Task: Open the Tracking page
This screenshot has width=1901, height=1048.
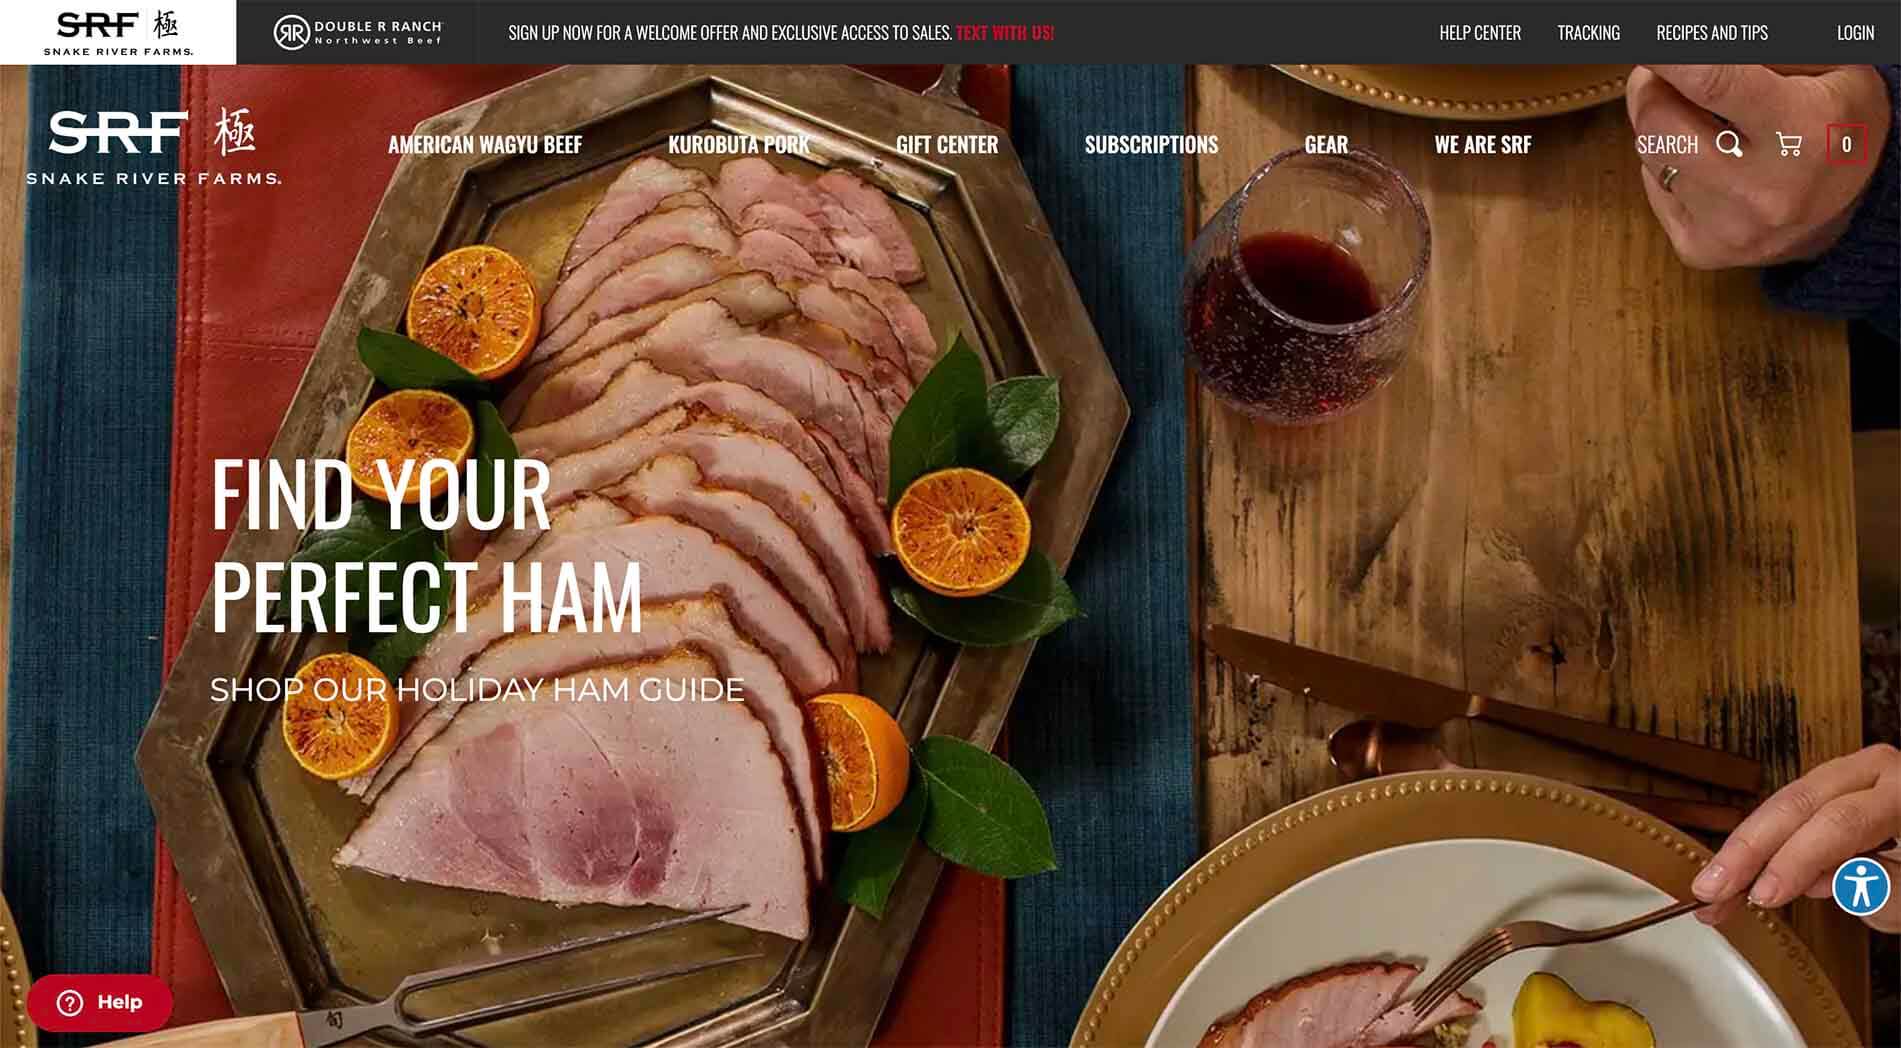Action: [x=1588, y=33]
